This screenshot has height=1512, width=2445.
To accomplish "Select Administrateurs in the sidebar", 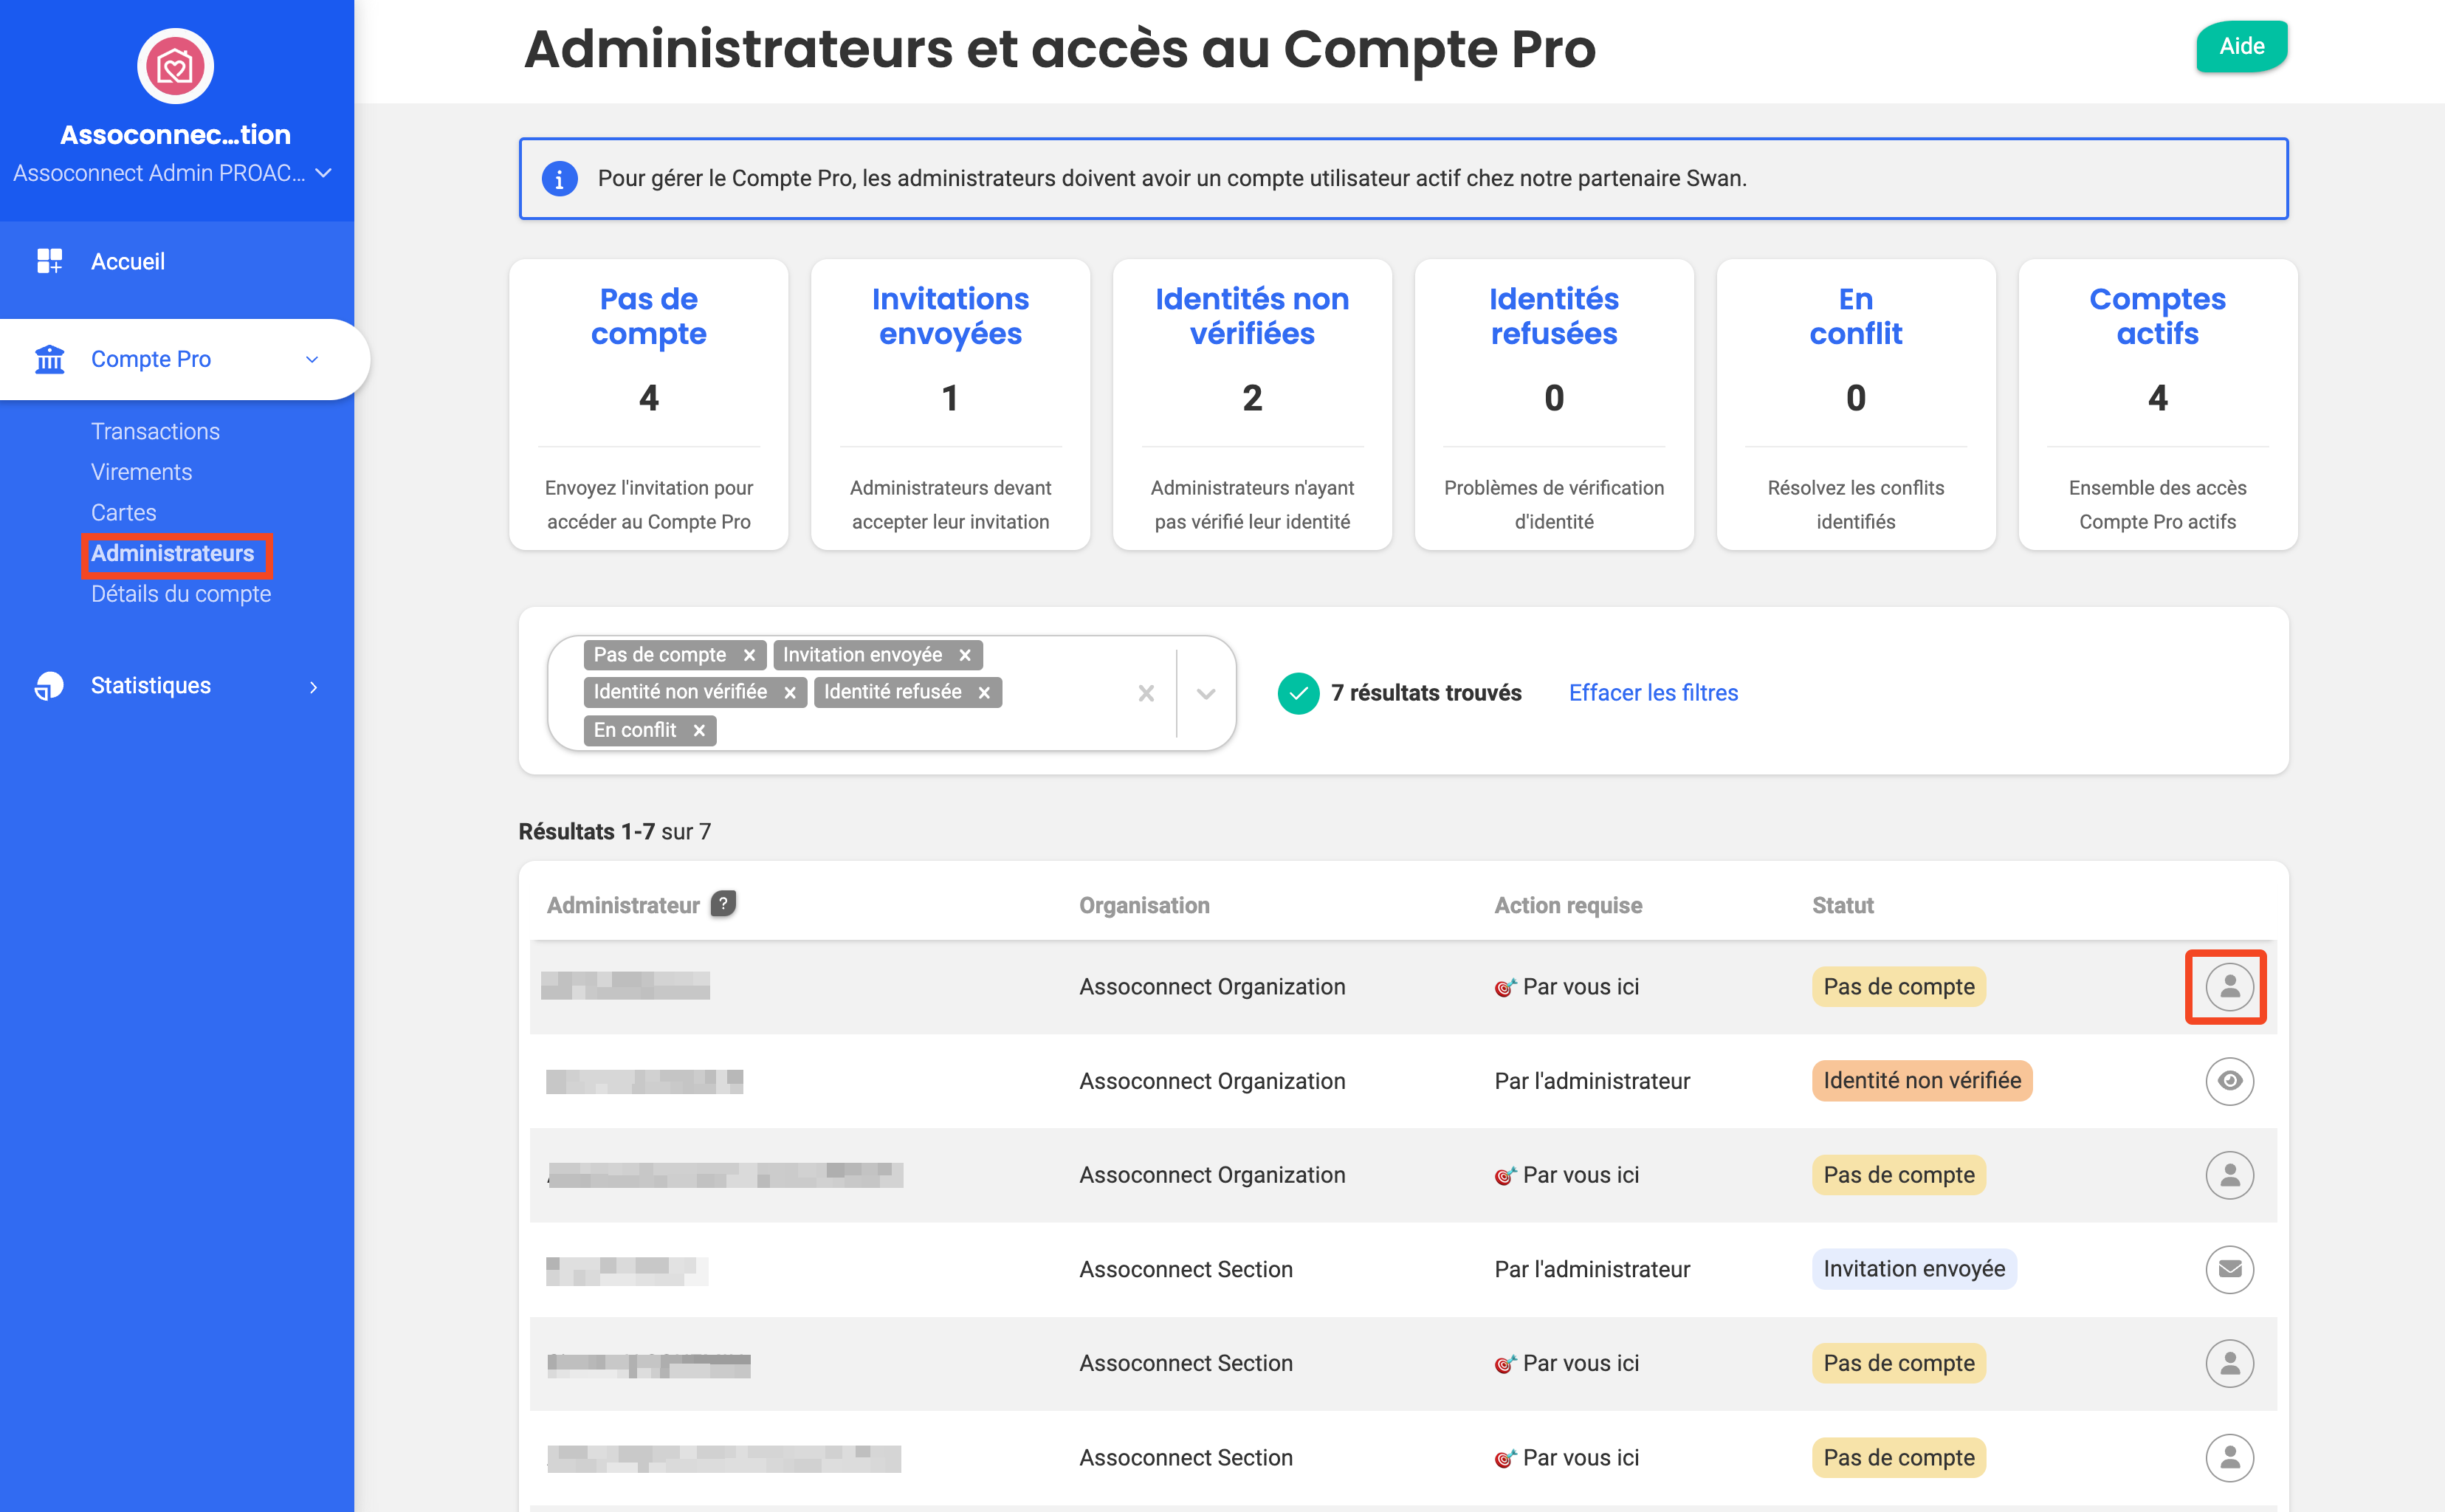I will click(x=172, y=553).
